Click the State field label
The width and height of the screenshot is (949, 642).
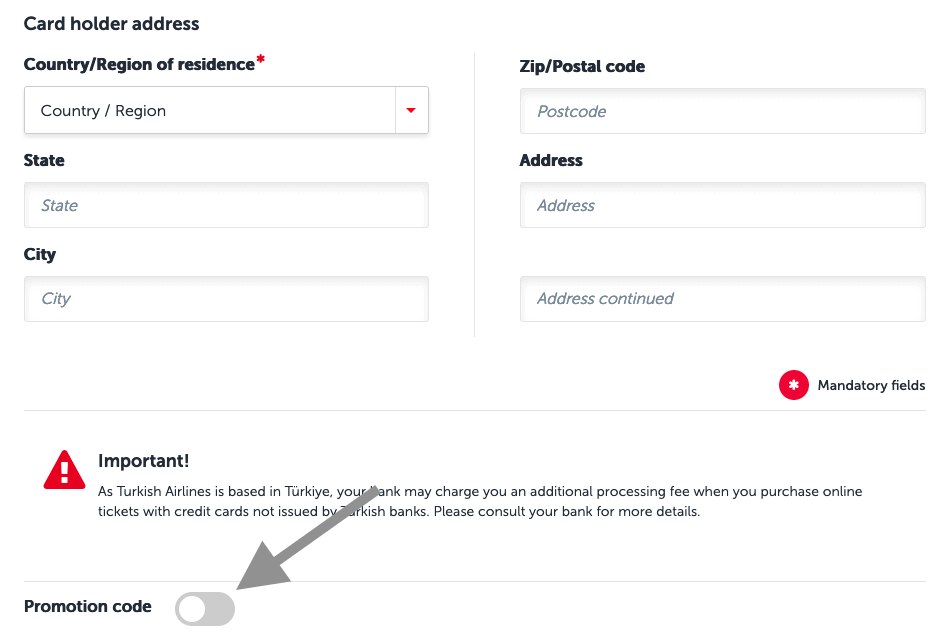44,160
